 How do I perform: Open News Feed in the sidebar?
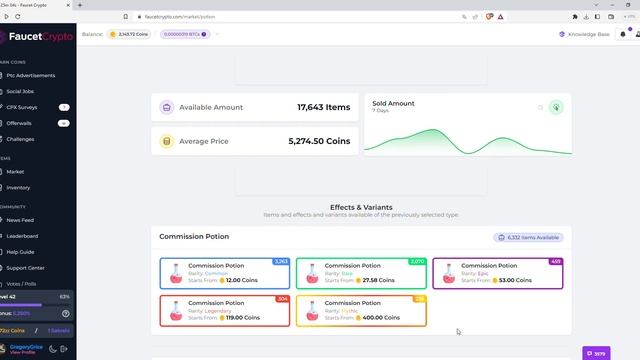coord(20,220)
